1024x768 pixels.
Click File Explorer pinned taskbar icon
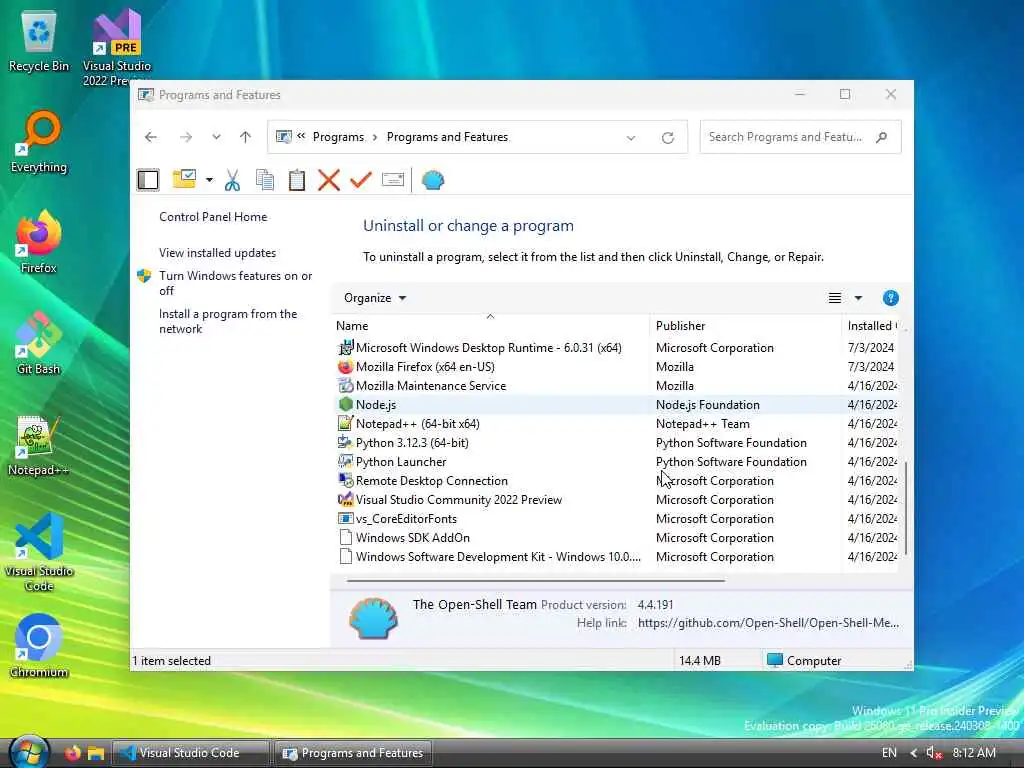coord(96,754)
